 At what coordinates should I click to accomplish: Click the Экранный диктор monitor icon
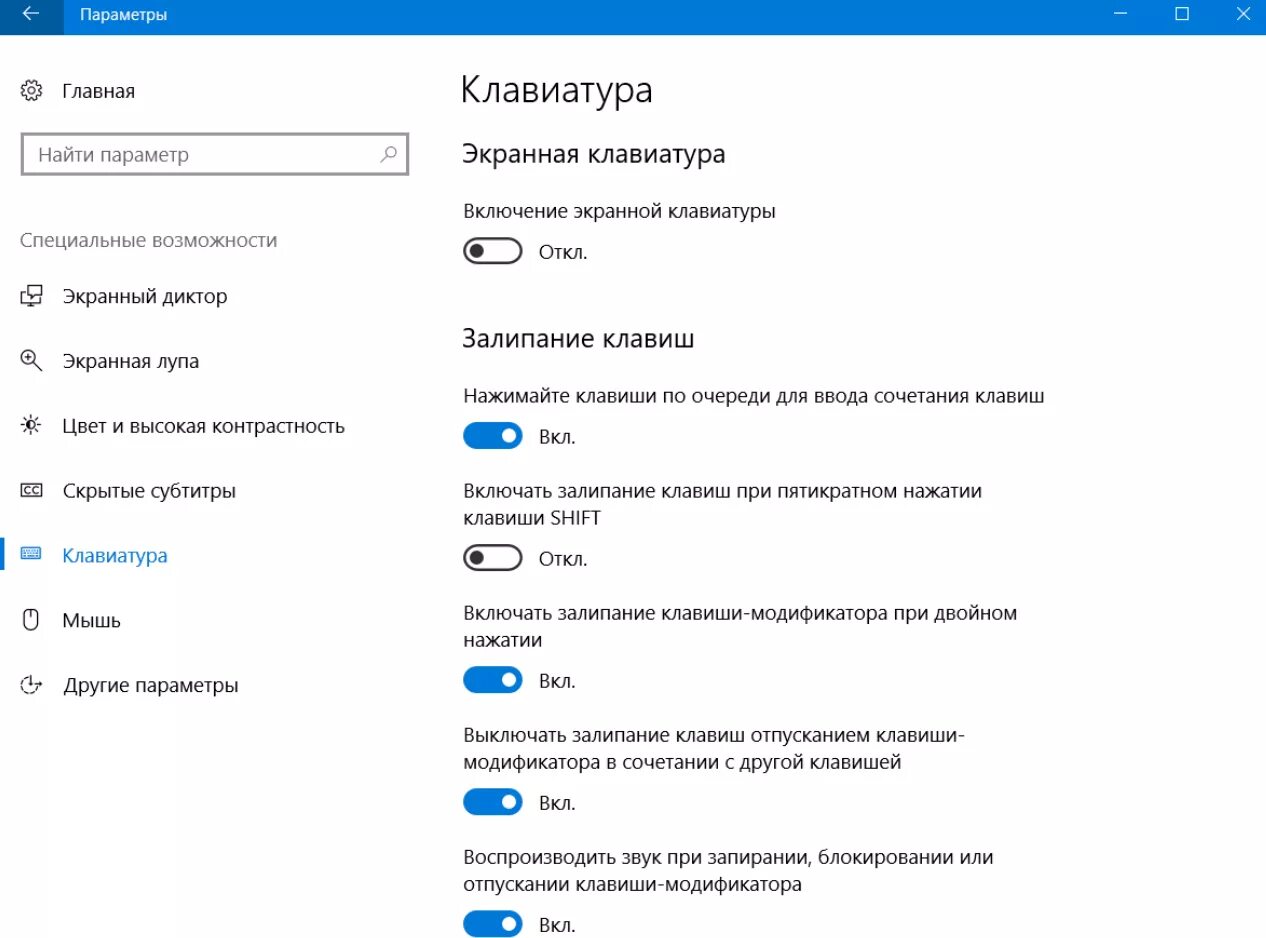pyautogui.click(x=31, y=296)
